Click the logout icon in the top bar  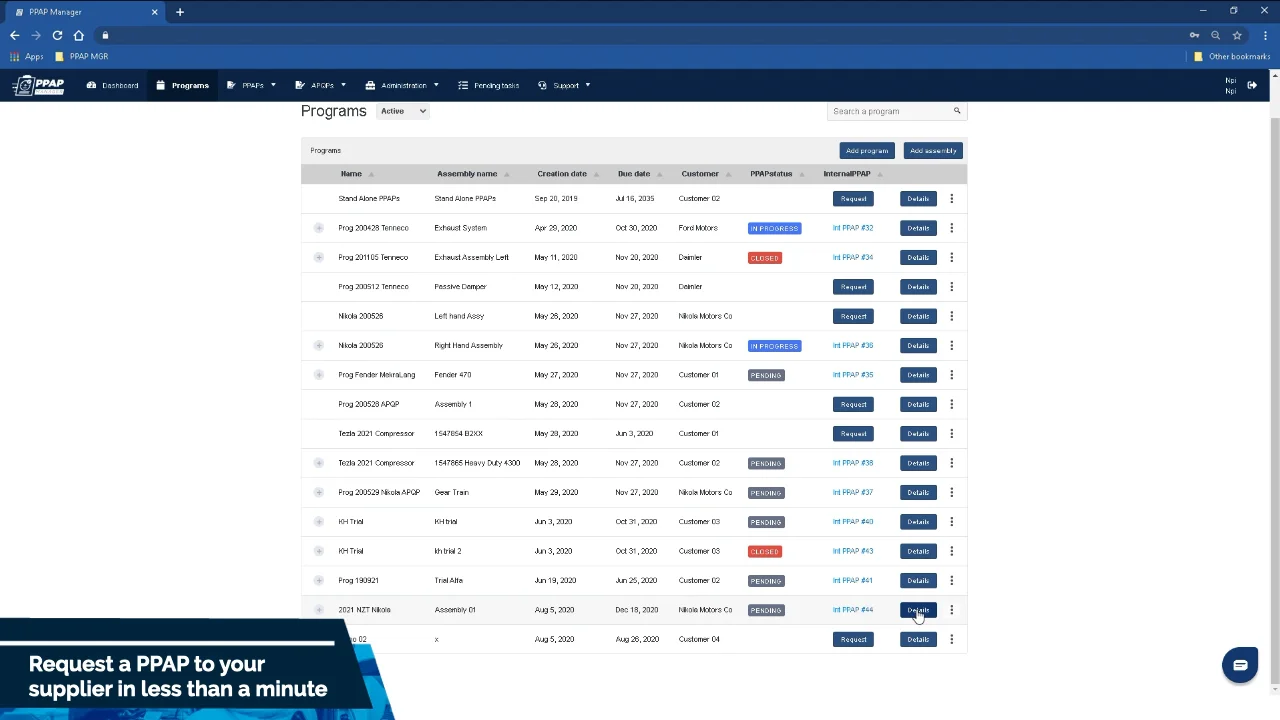[x=1252, y=85]
